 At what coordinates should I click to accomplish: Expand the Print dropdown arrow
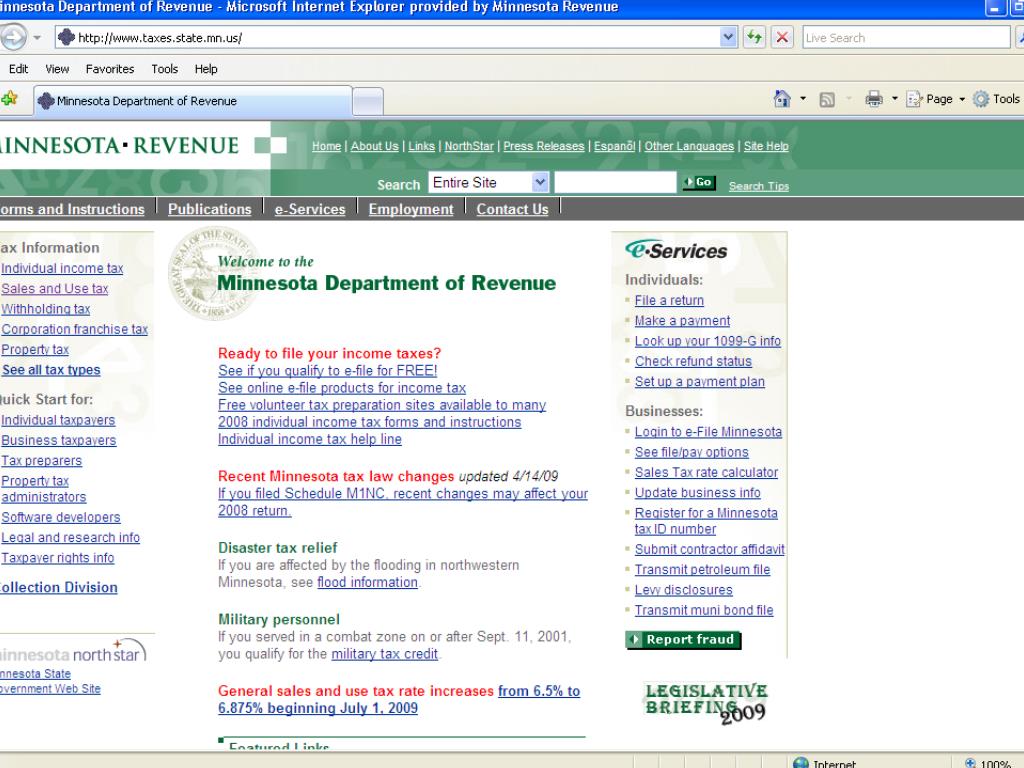coord(894,99)
